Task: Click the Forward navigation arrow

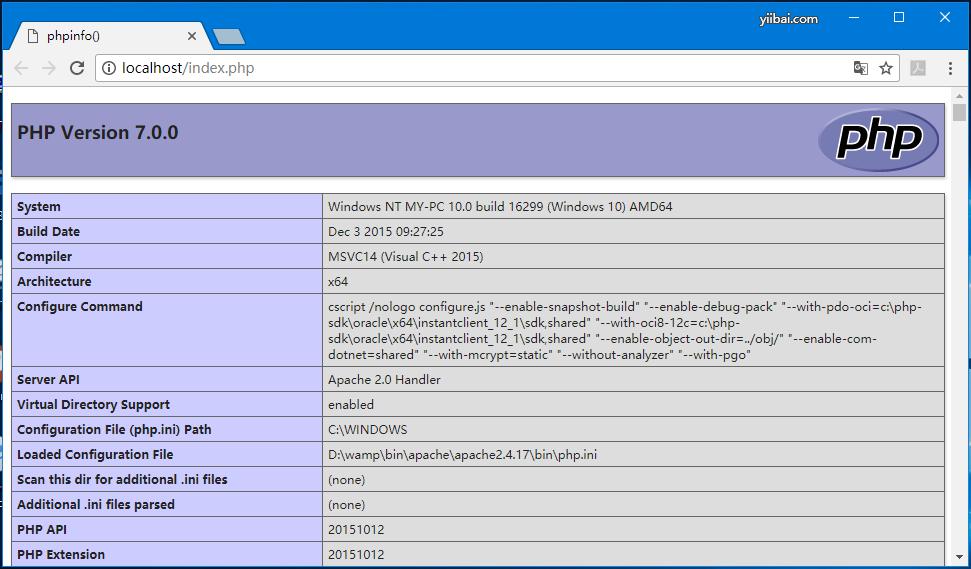Action: [48, 68]
